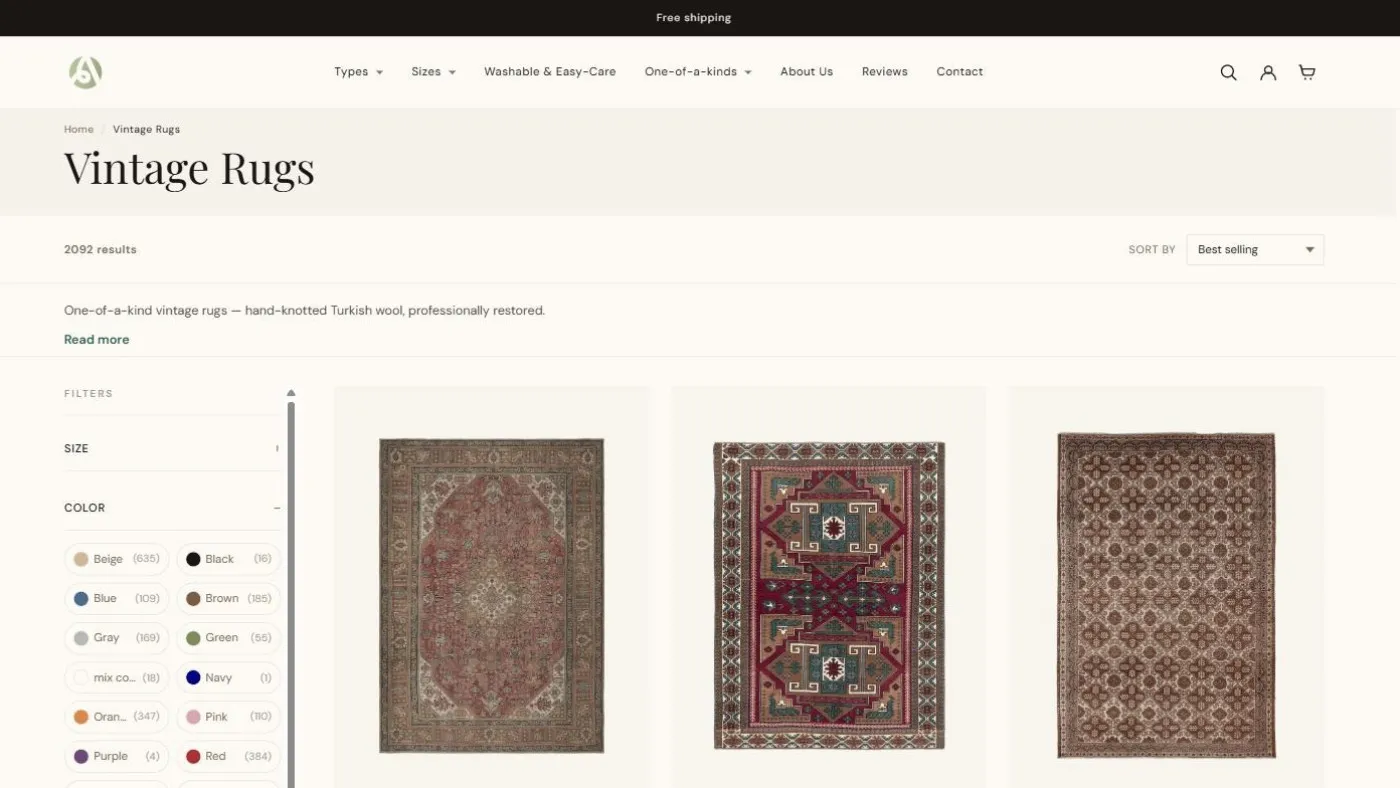Click the 'FILTERS' panel label
Viewport: 1400px width, 788px height.
88,394
